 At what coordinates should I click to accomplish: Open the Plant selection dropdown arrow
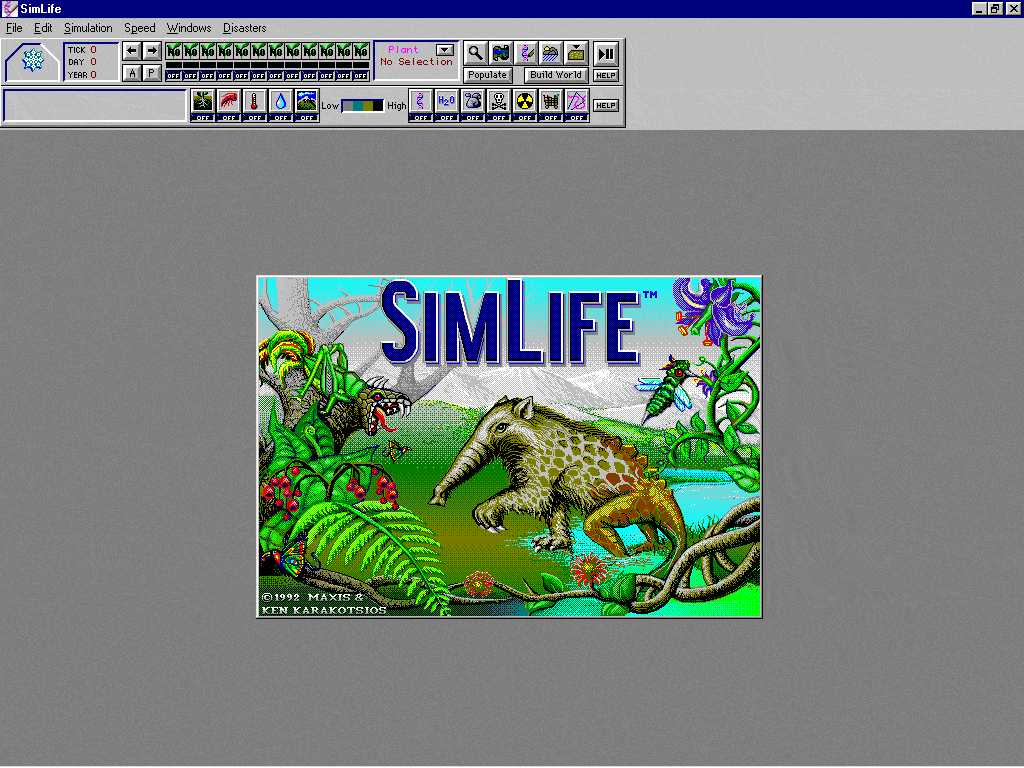445,50
